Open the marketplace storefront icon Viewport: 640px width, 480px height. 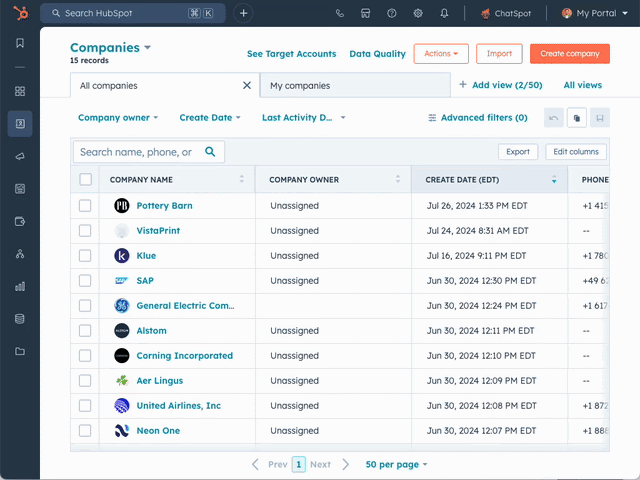366,13
